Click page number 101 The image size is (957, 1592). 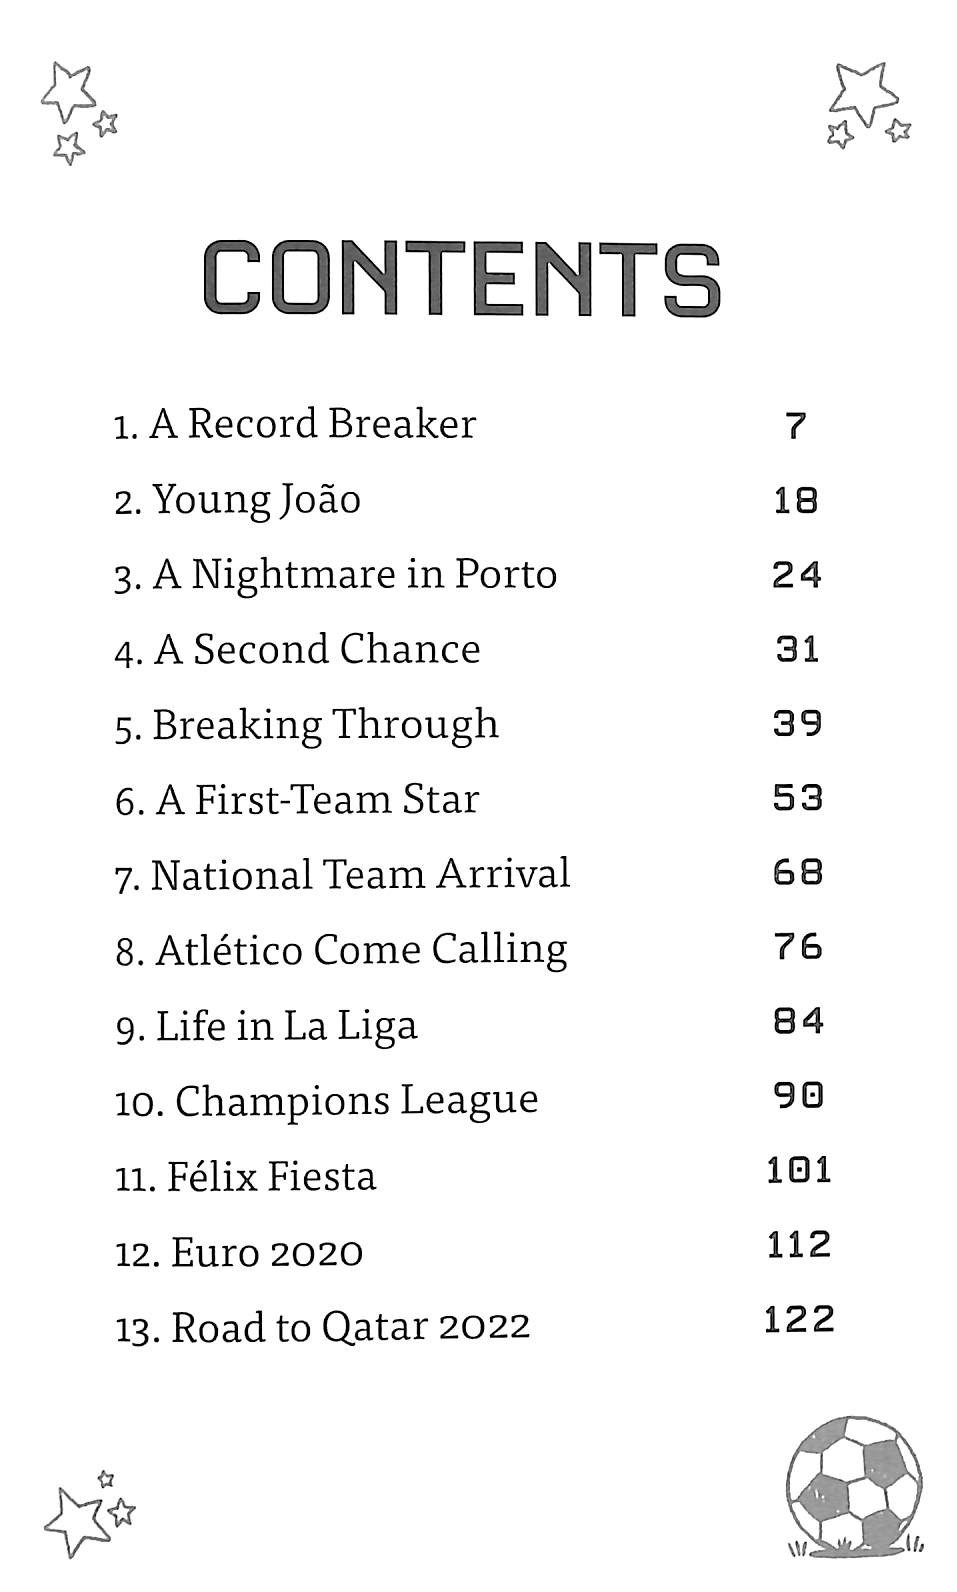click(x=798, y=1170)
